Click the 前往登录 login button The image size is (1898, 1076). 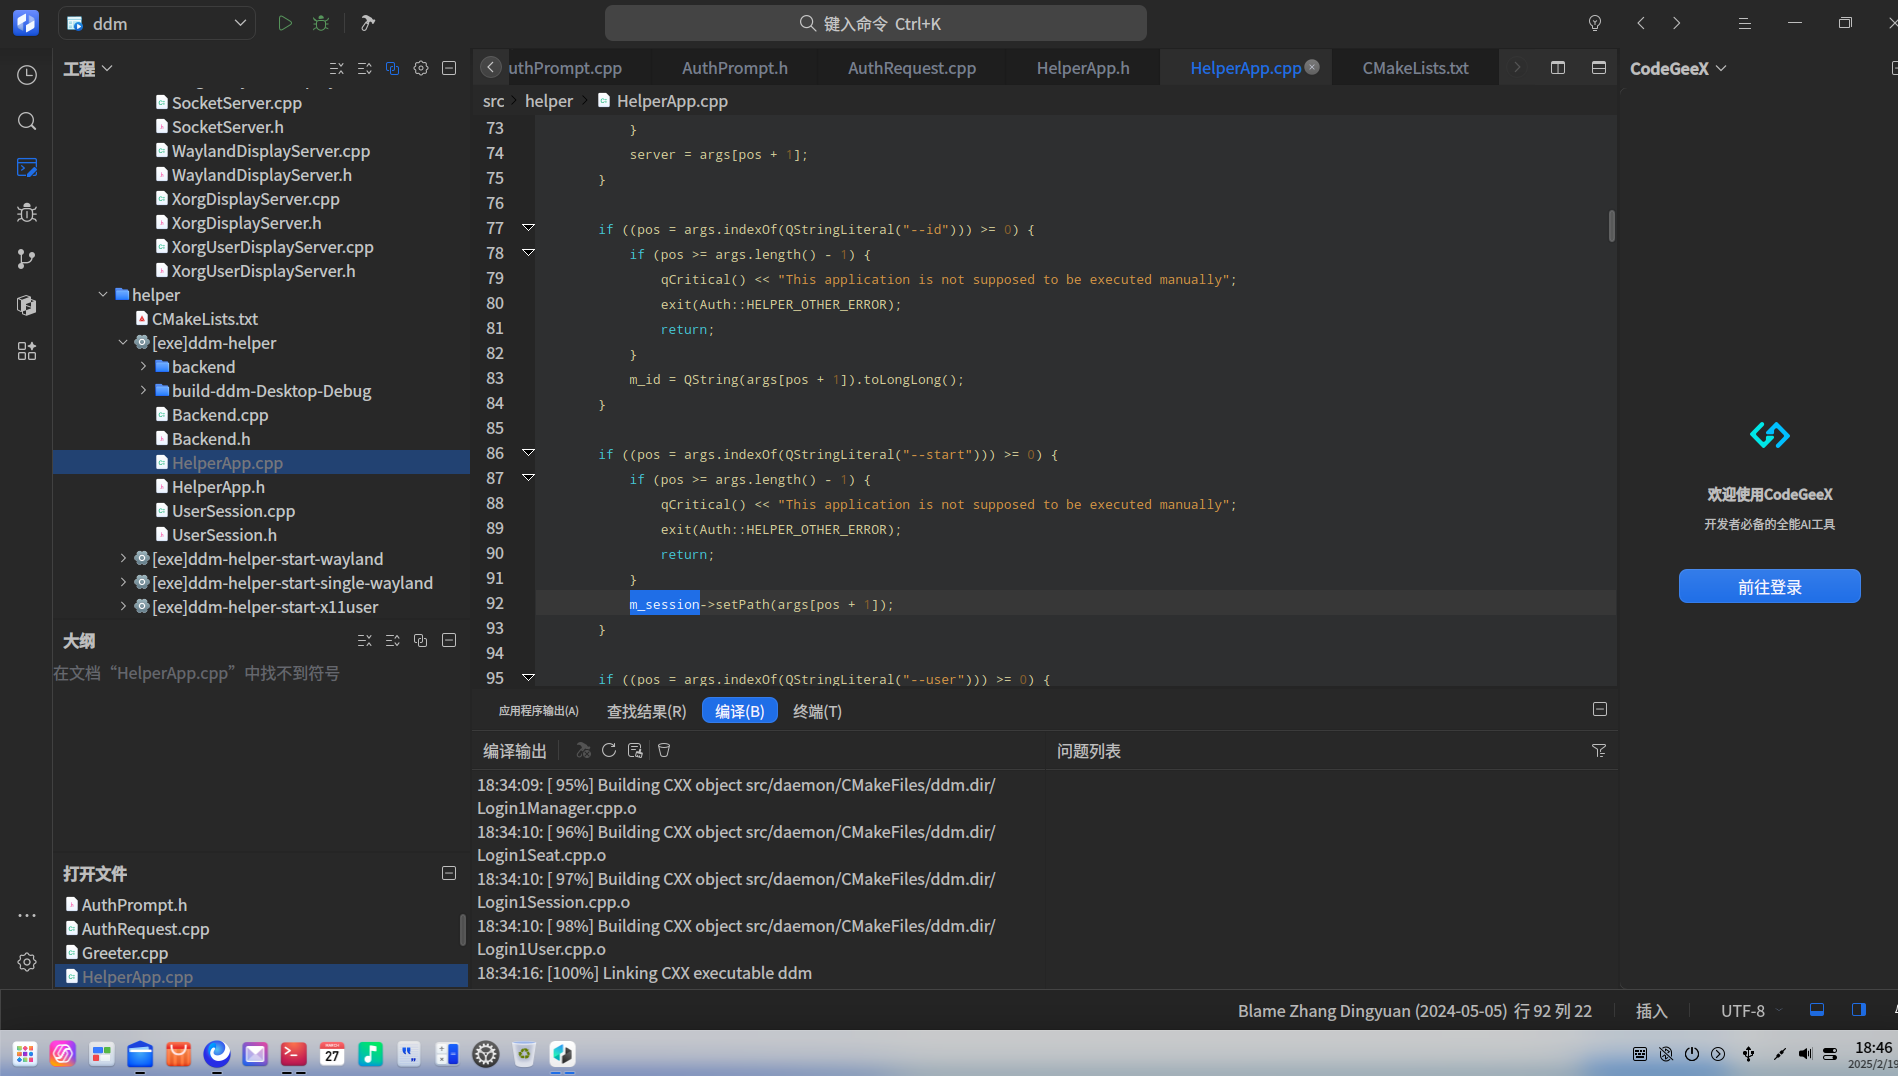[1769, 586]
